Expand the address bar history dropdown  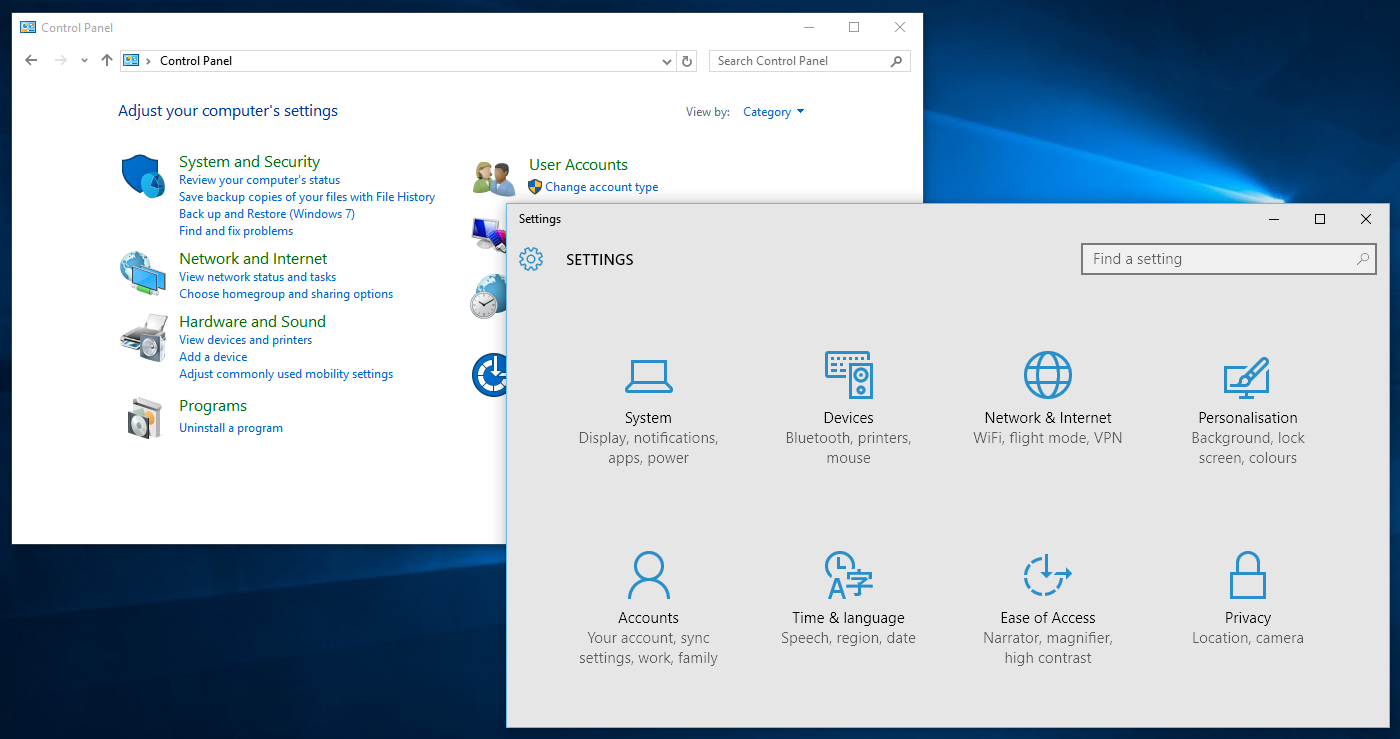pos(667,61)
